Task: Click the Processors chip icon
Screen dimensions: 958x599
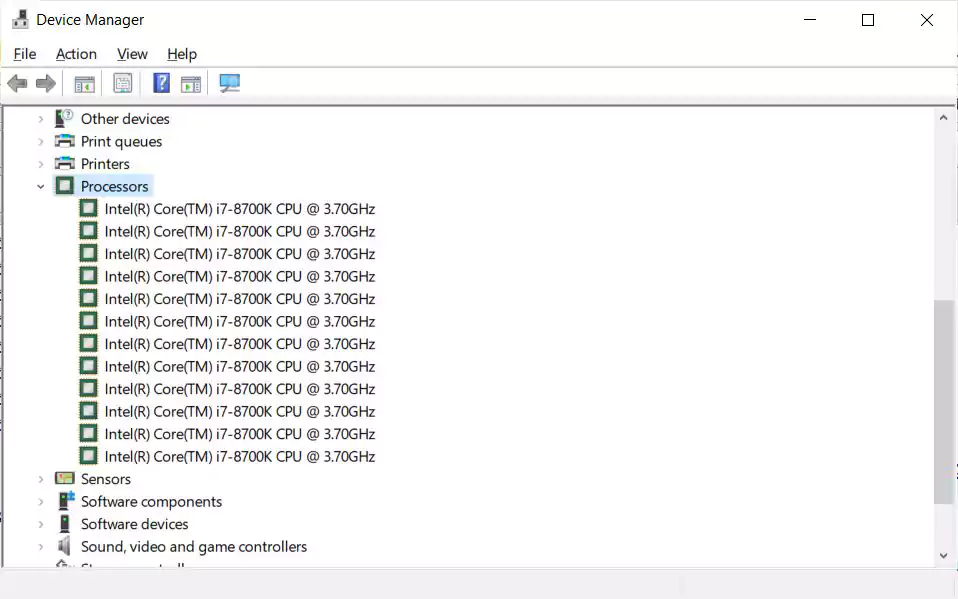Action: point(64,186)
